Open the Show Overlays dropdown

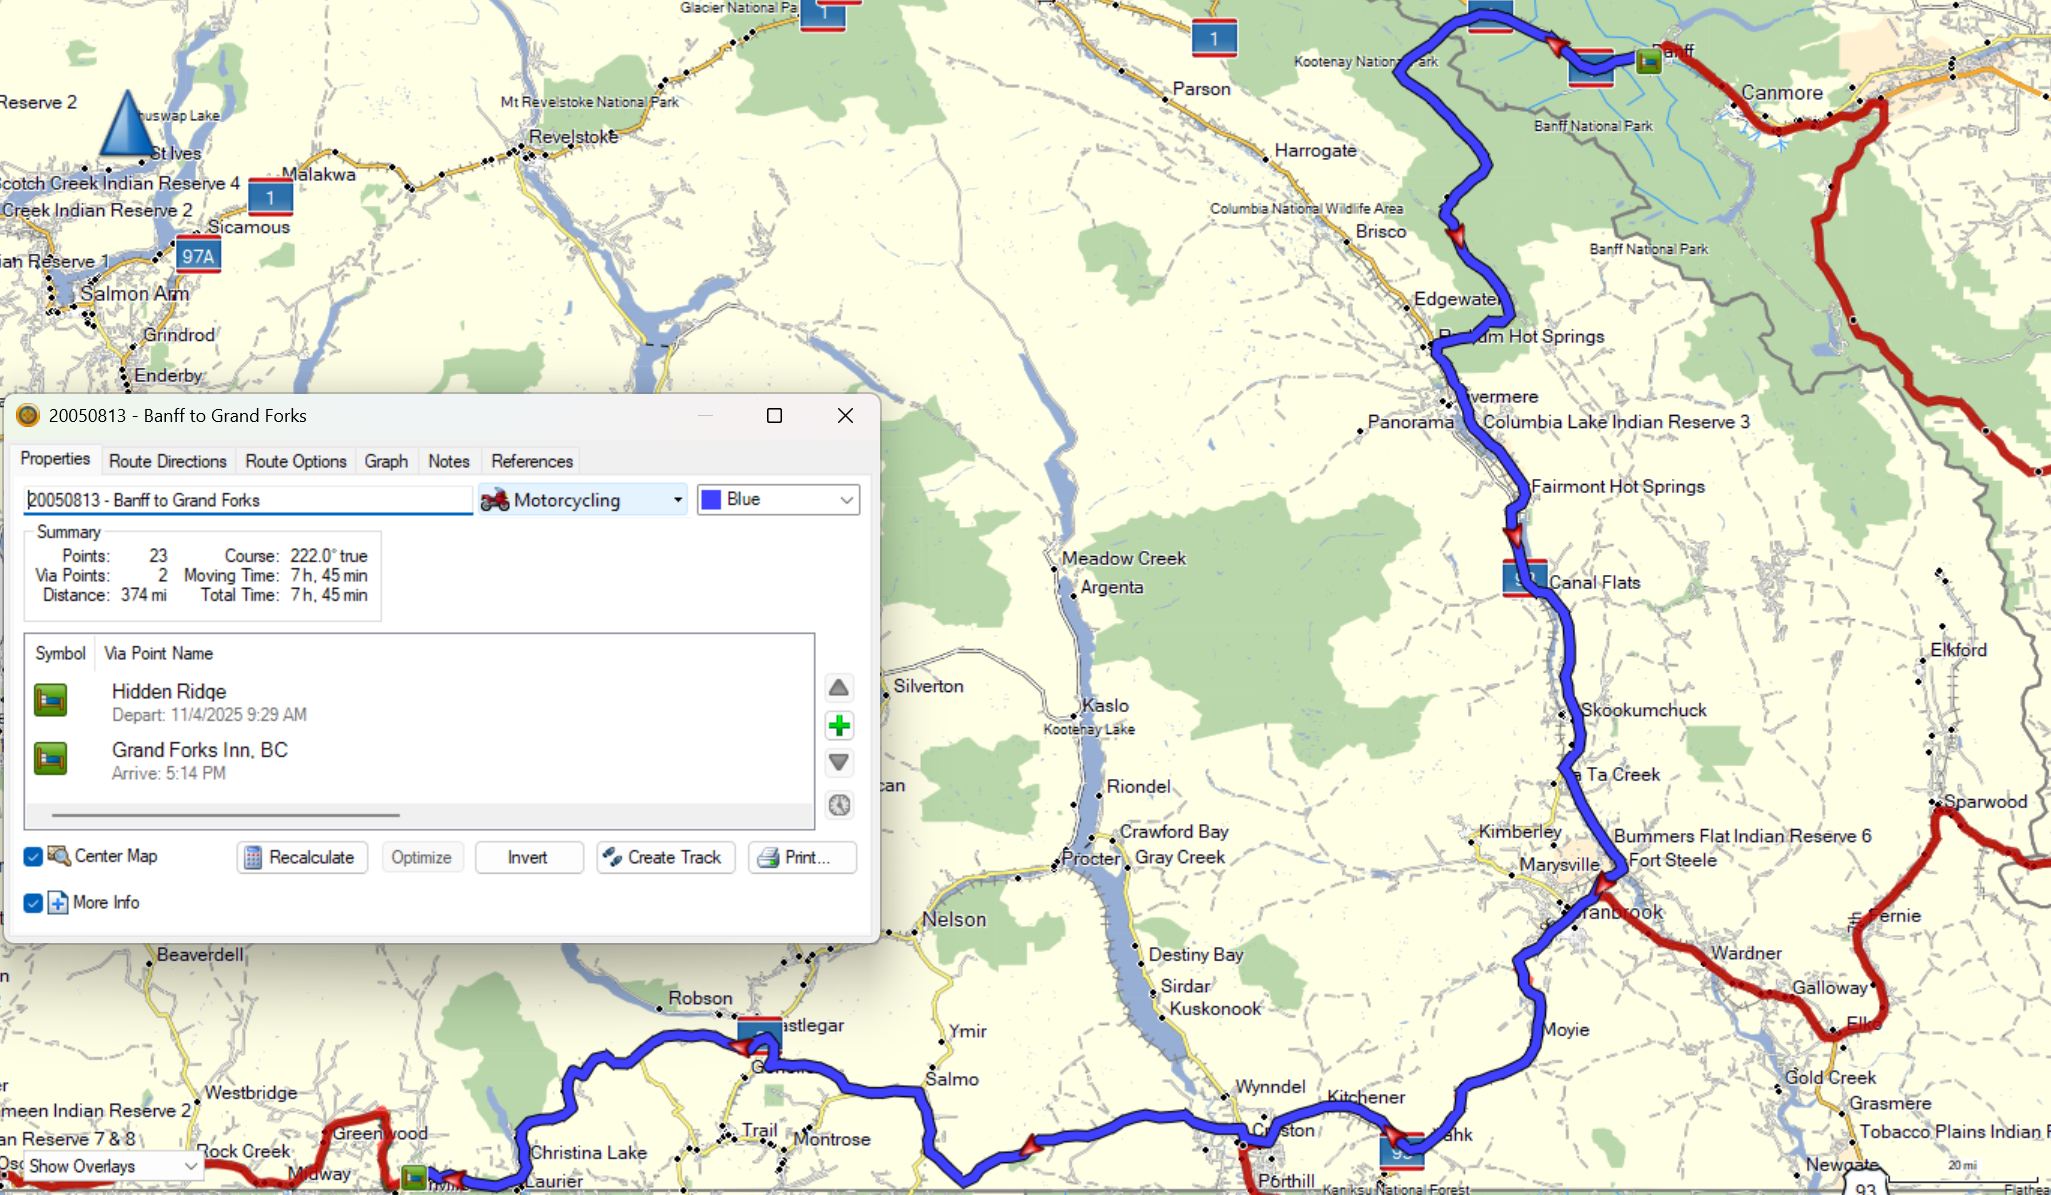tap(112, 1166)
